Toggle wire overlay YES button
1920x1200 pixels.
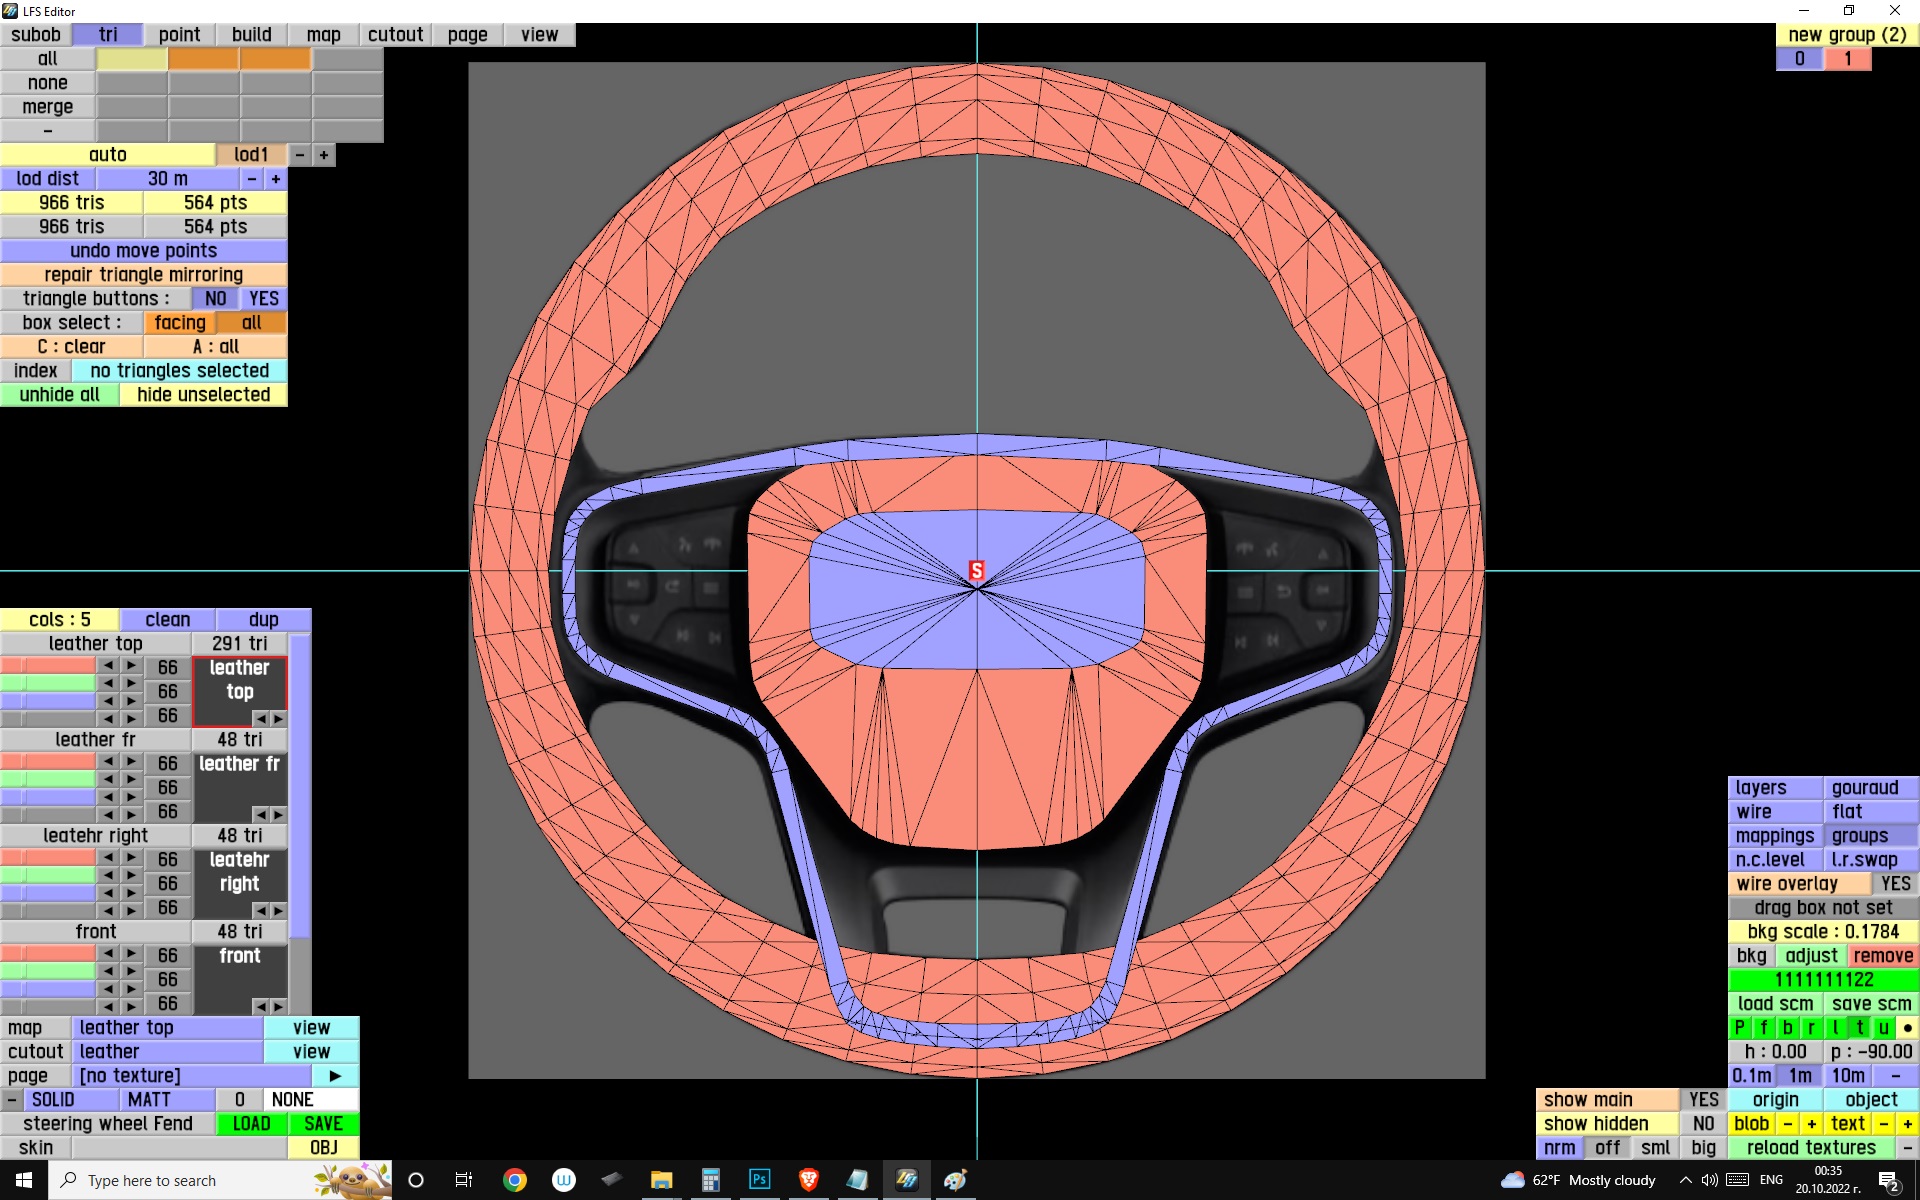1894,884
